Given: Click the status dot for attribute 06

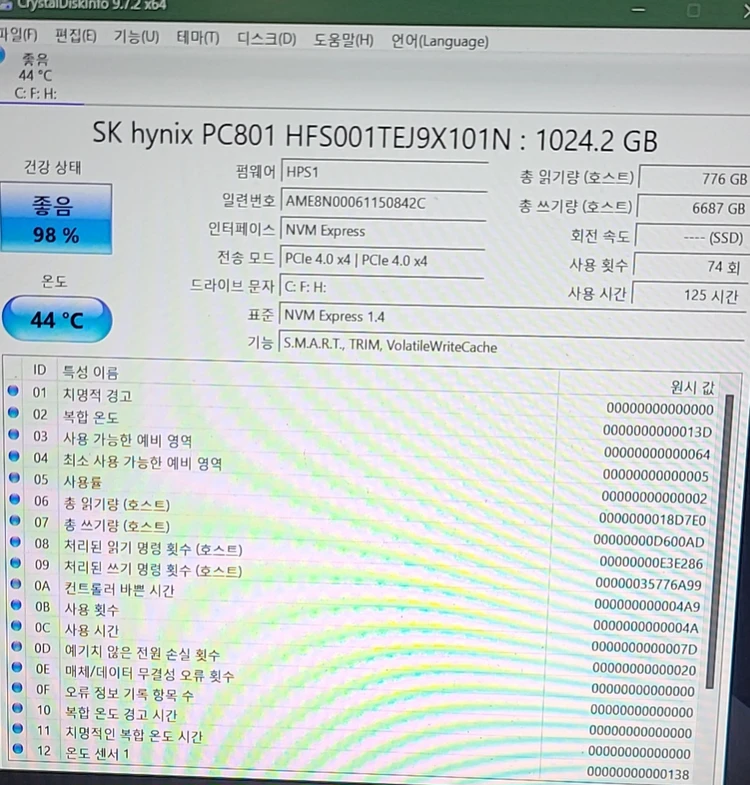Looking at the screenshot, I should tap(15, 499).
